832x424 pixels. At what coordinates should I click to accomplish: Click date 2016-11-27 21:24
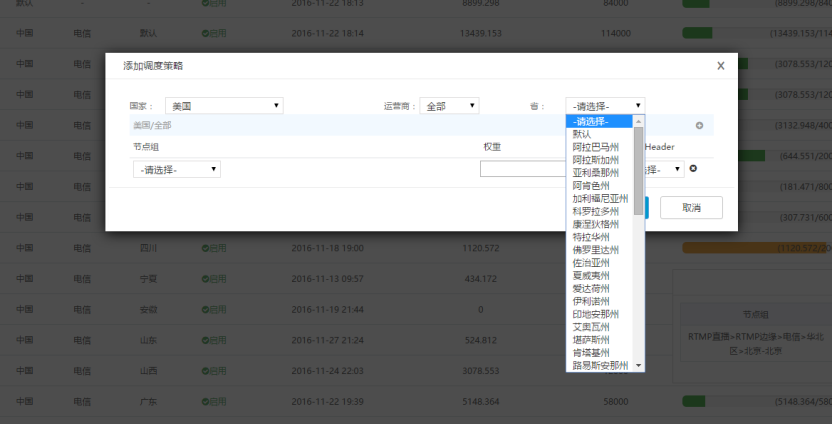(327, 340)
